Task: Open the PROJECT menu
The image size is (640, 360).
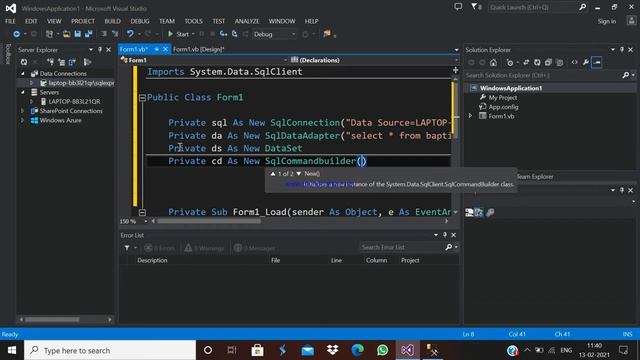Action: 83,21
